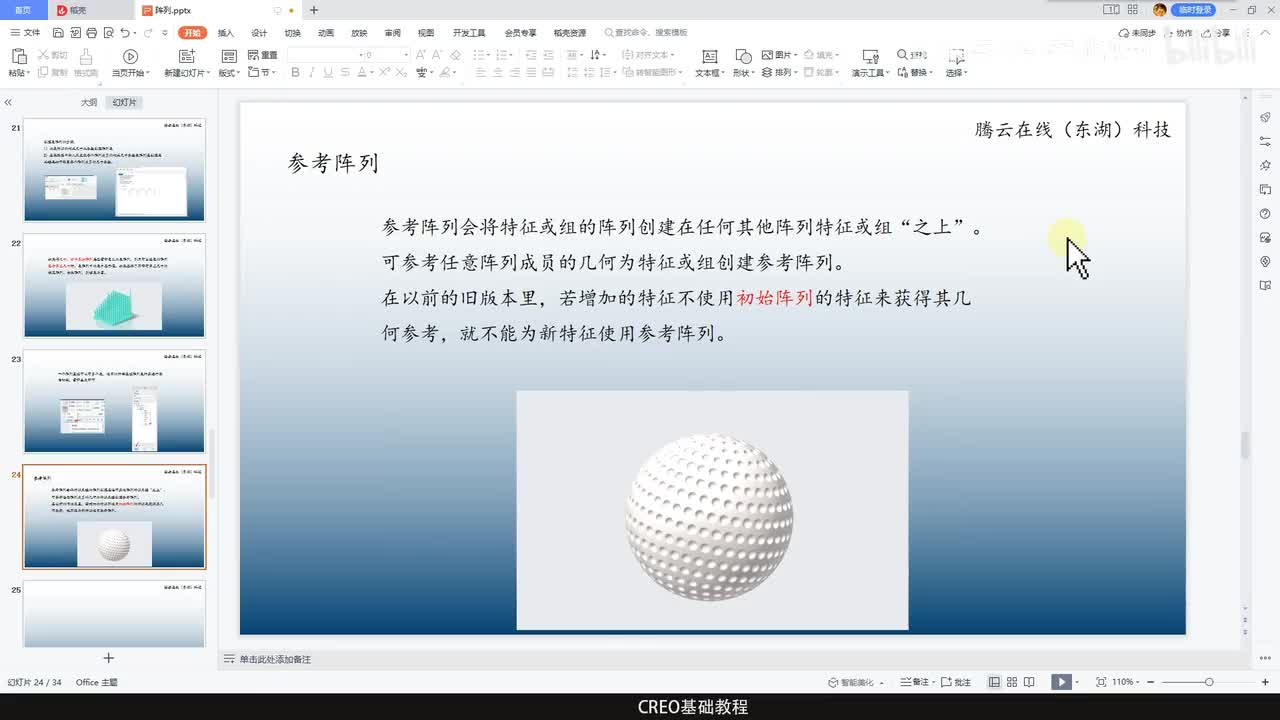Click to add notes (单击此处添加备注)
1280x720 pixels.
275,659
